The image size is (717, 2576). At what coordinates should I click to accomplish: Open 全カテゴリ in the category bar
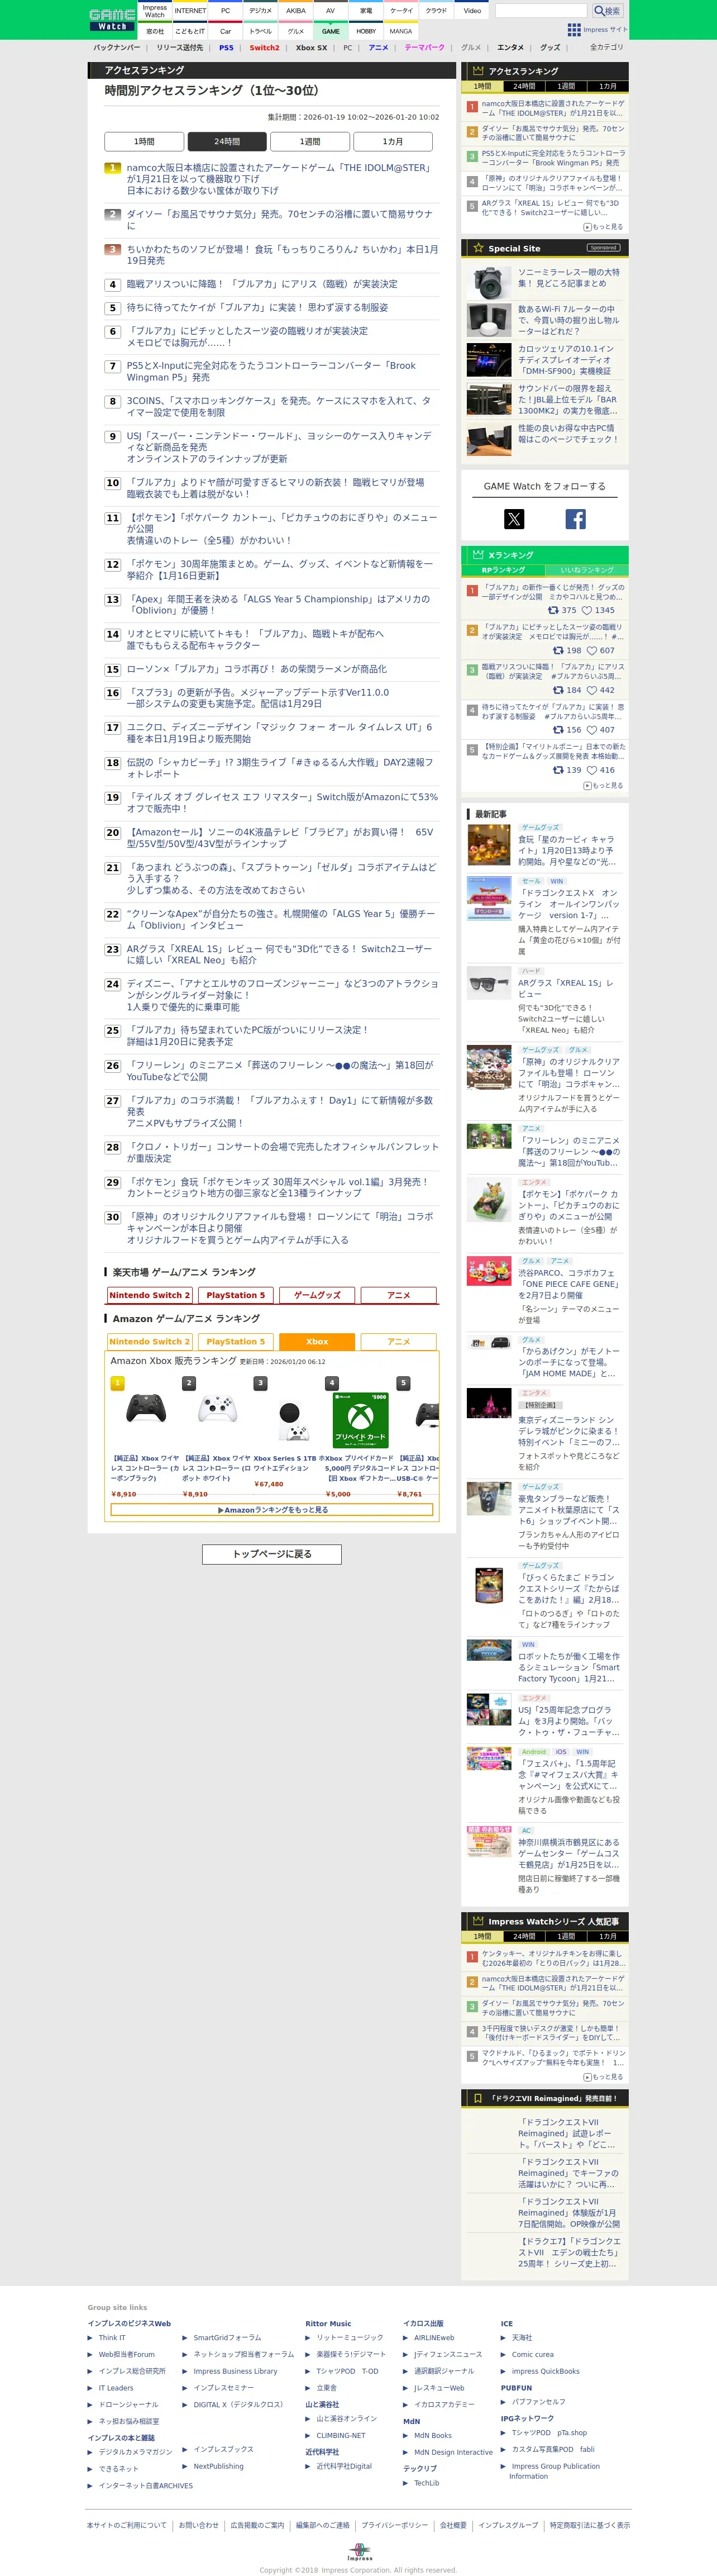pyautogui.click(x=606, y=47)
